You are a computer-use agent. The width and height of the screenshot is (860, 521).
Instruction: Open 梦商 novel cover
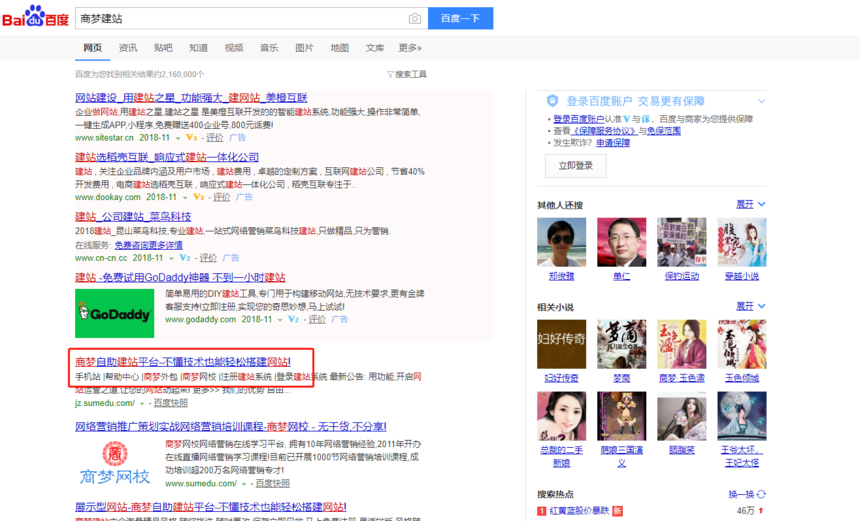click(621, 344)
